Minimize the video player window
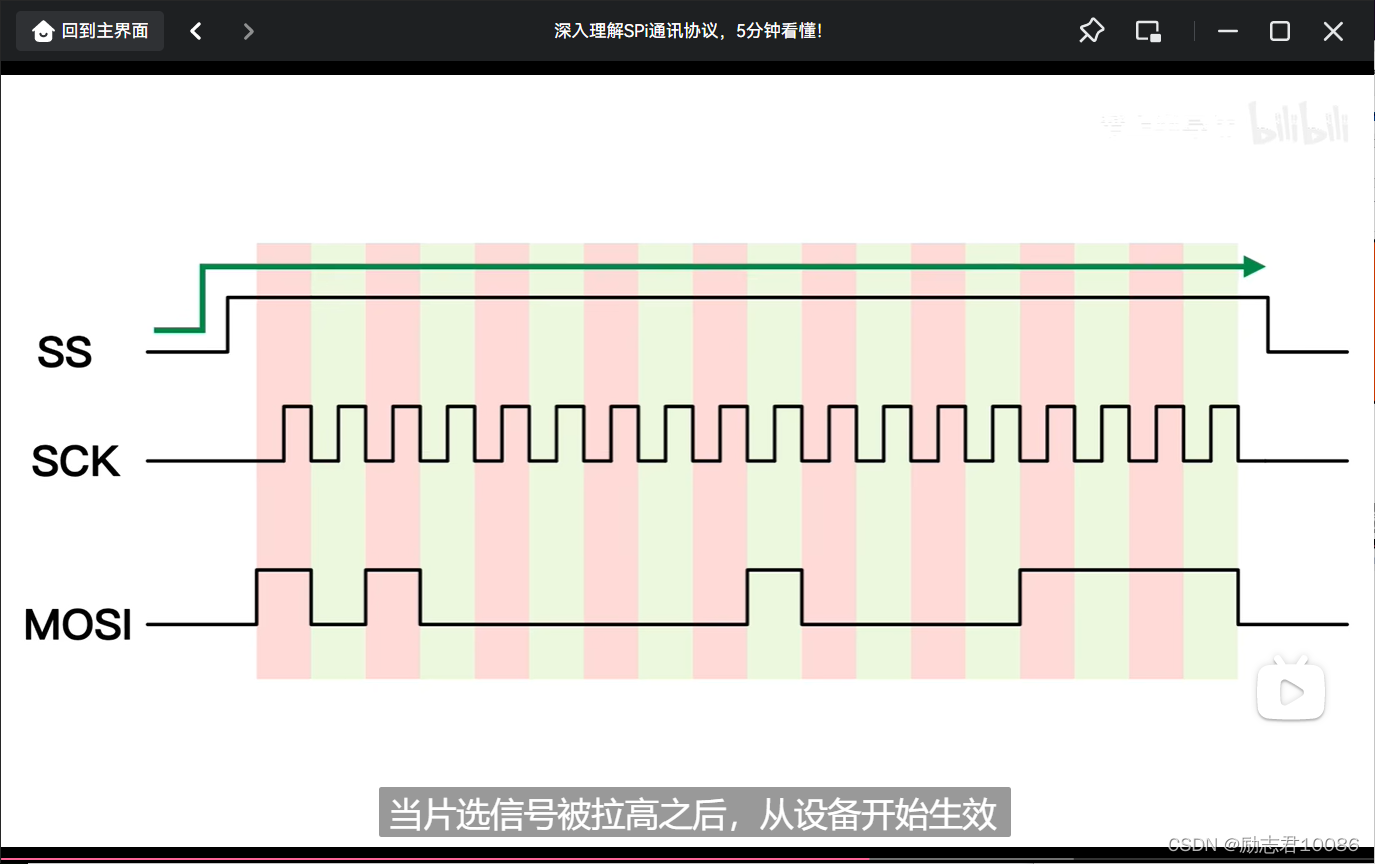The image size is (1375, 864). 1228,31
